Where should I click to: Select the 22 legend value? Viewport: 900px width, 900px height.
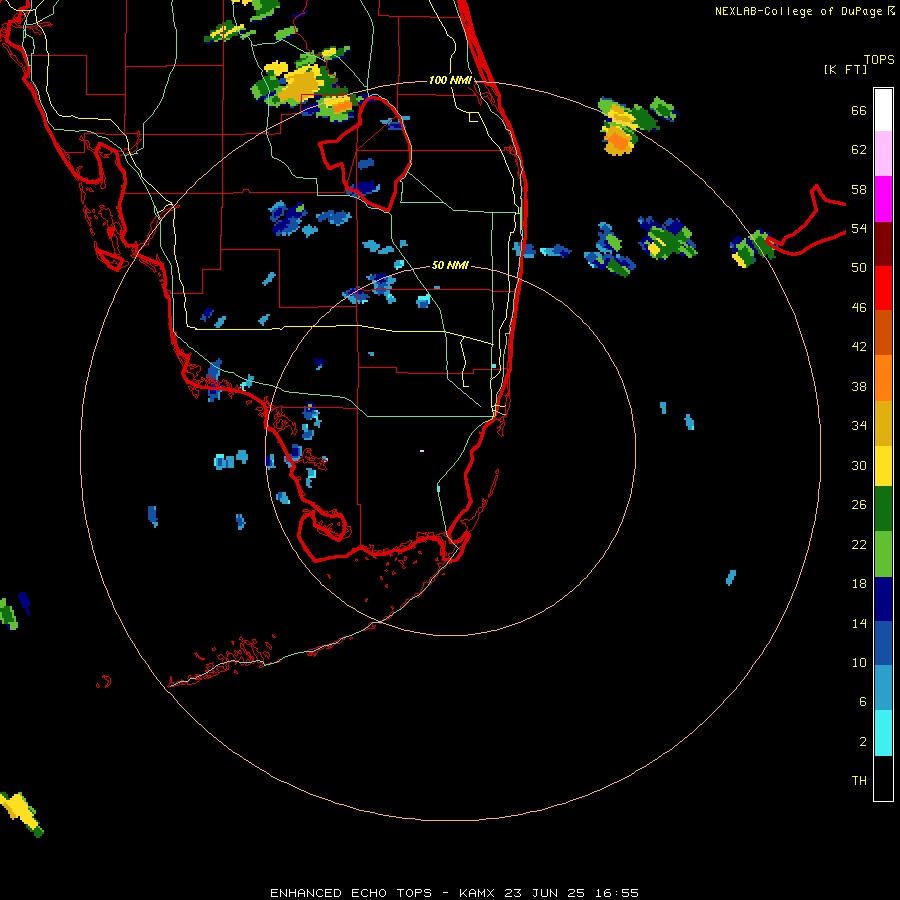pyautogui.click(x=859, y=545)
